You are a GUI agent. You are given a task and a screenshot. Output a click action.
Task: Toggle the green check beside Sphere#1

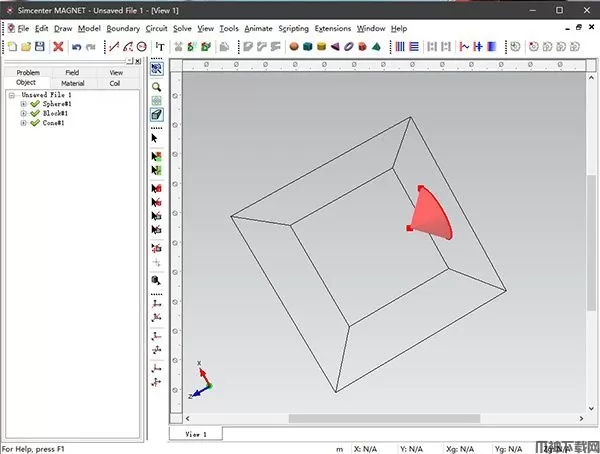[x=35, y=104]
